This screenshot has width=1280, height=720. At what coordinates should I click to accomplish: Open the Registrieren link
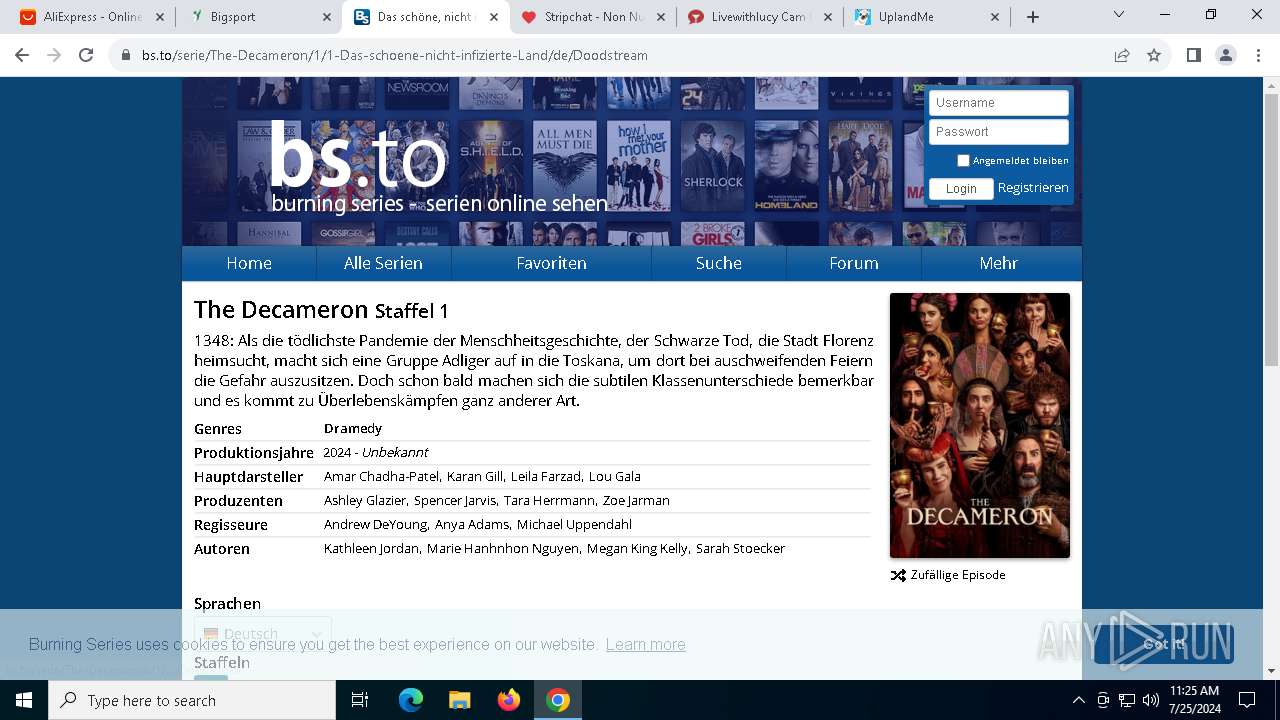pyautogui.click(x=1033, y=188)
